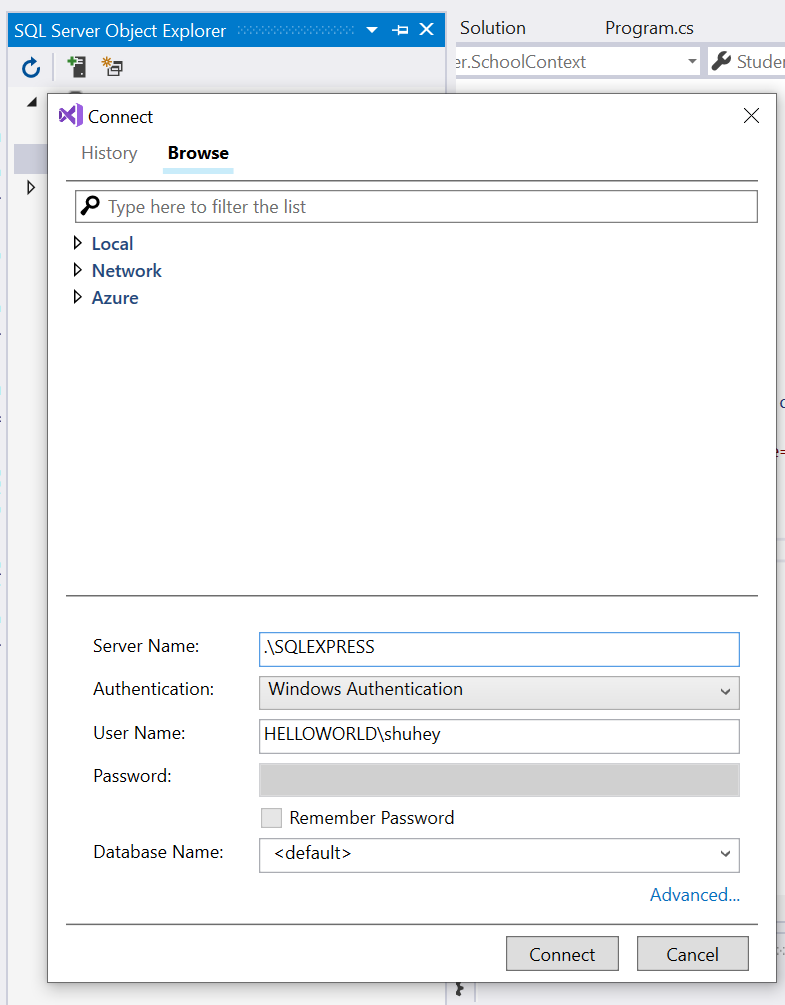Select the Azure tree node label

pos(115,297)
